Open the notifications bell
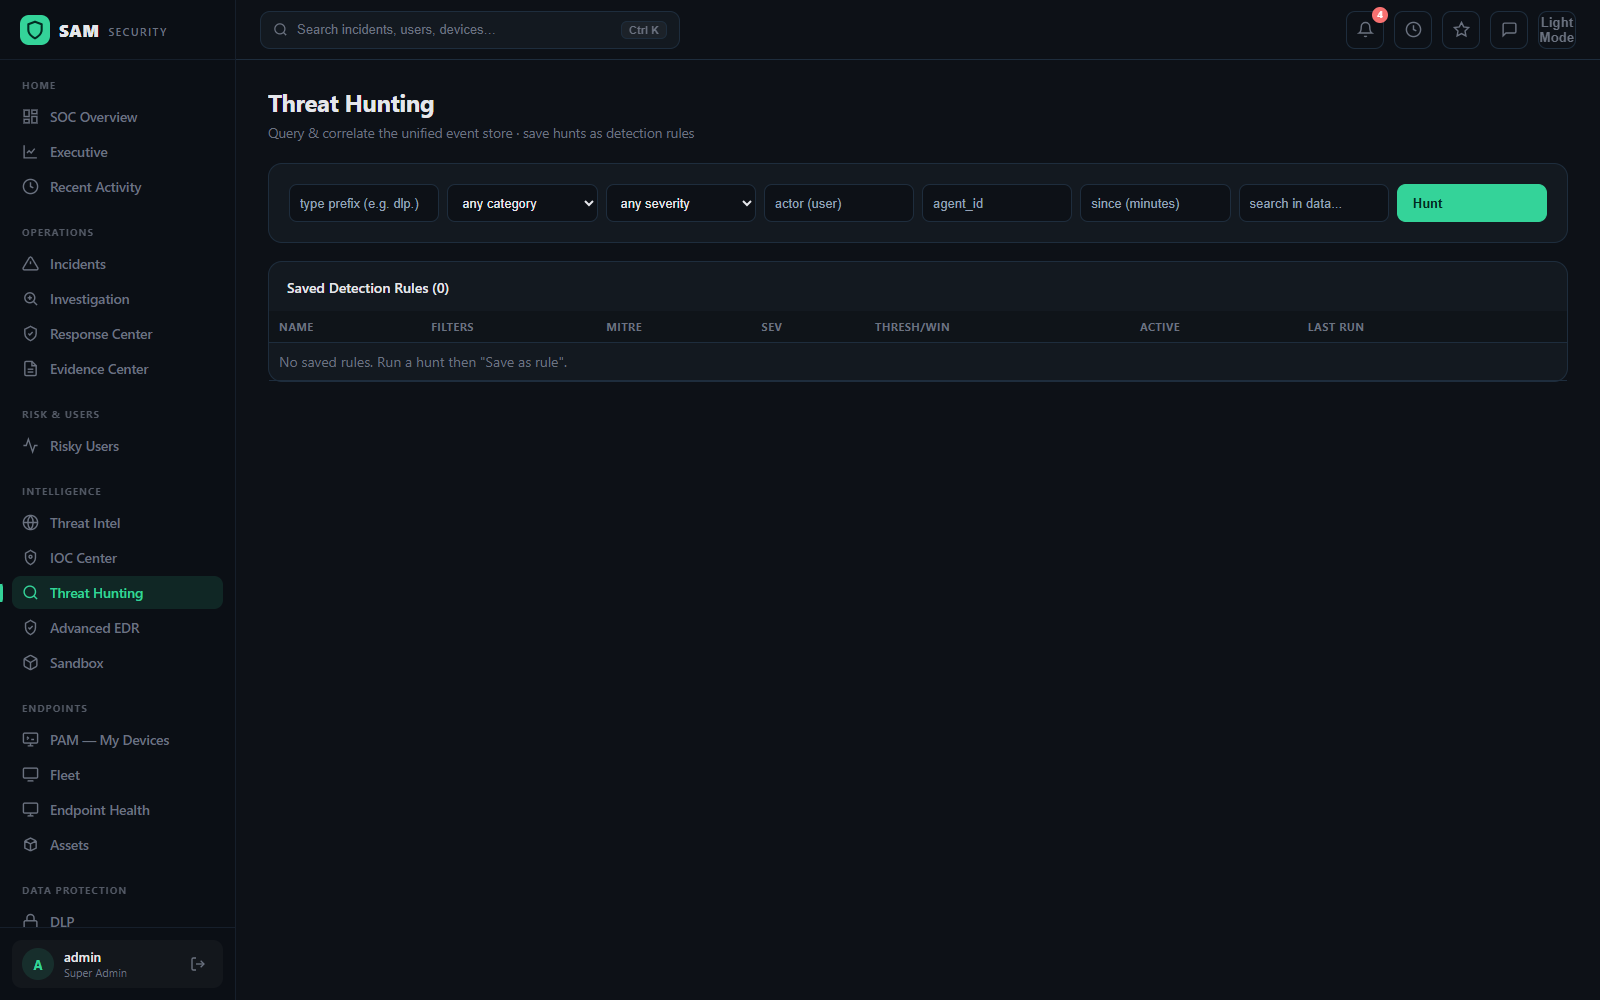The height and width of the screenshot is (1000, 1600). [1365, 30]
